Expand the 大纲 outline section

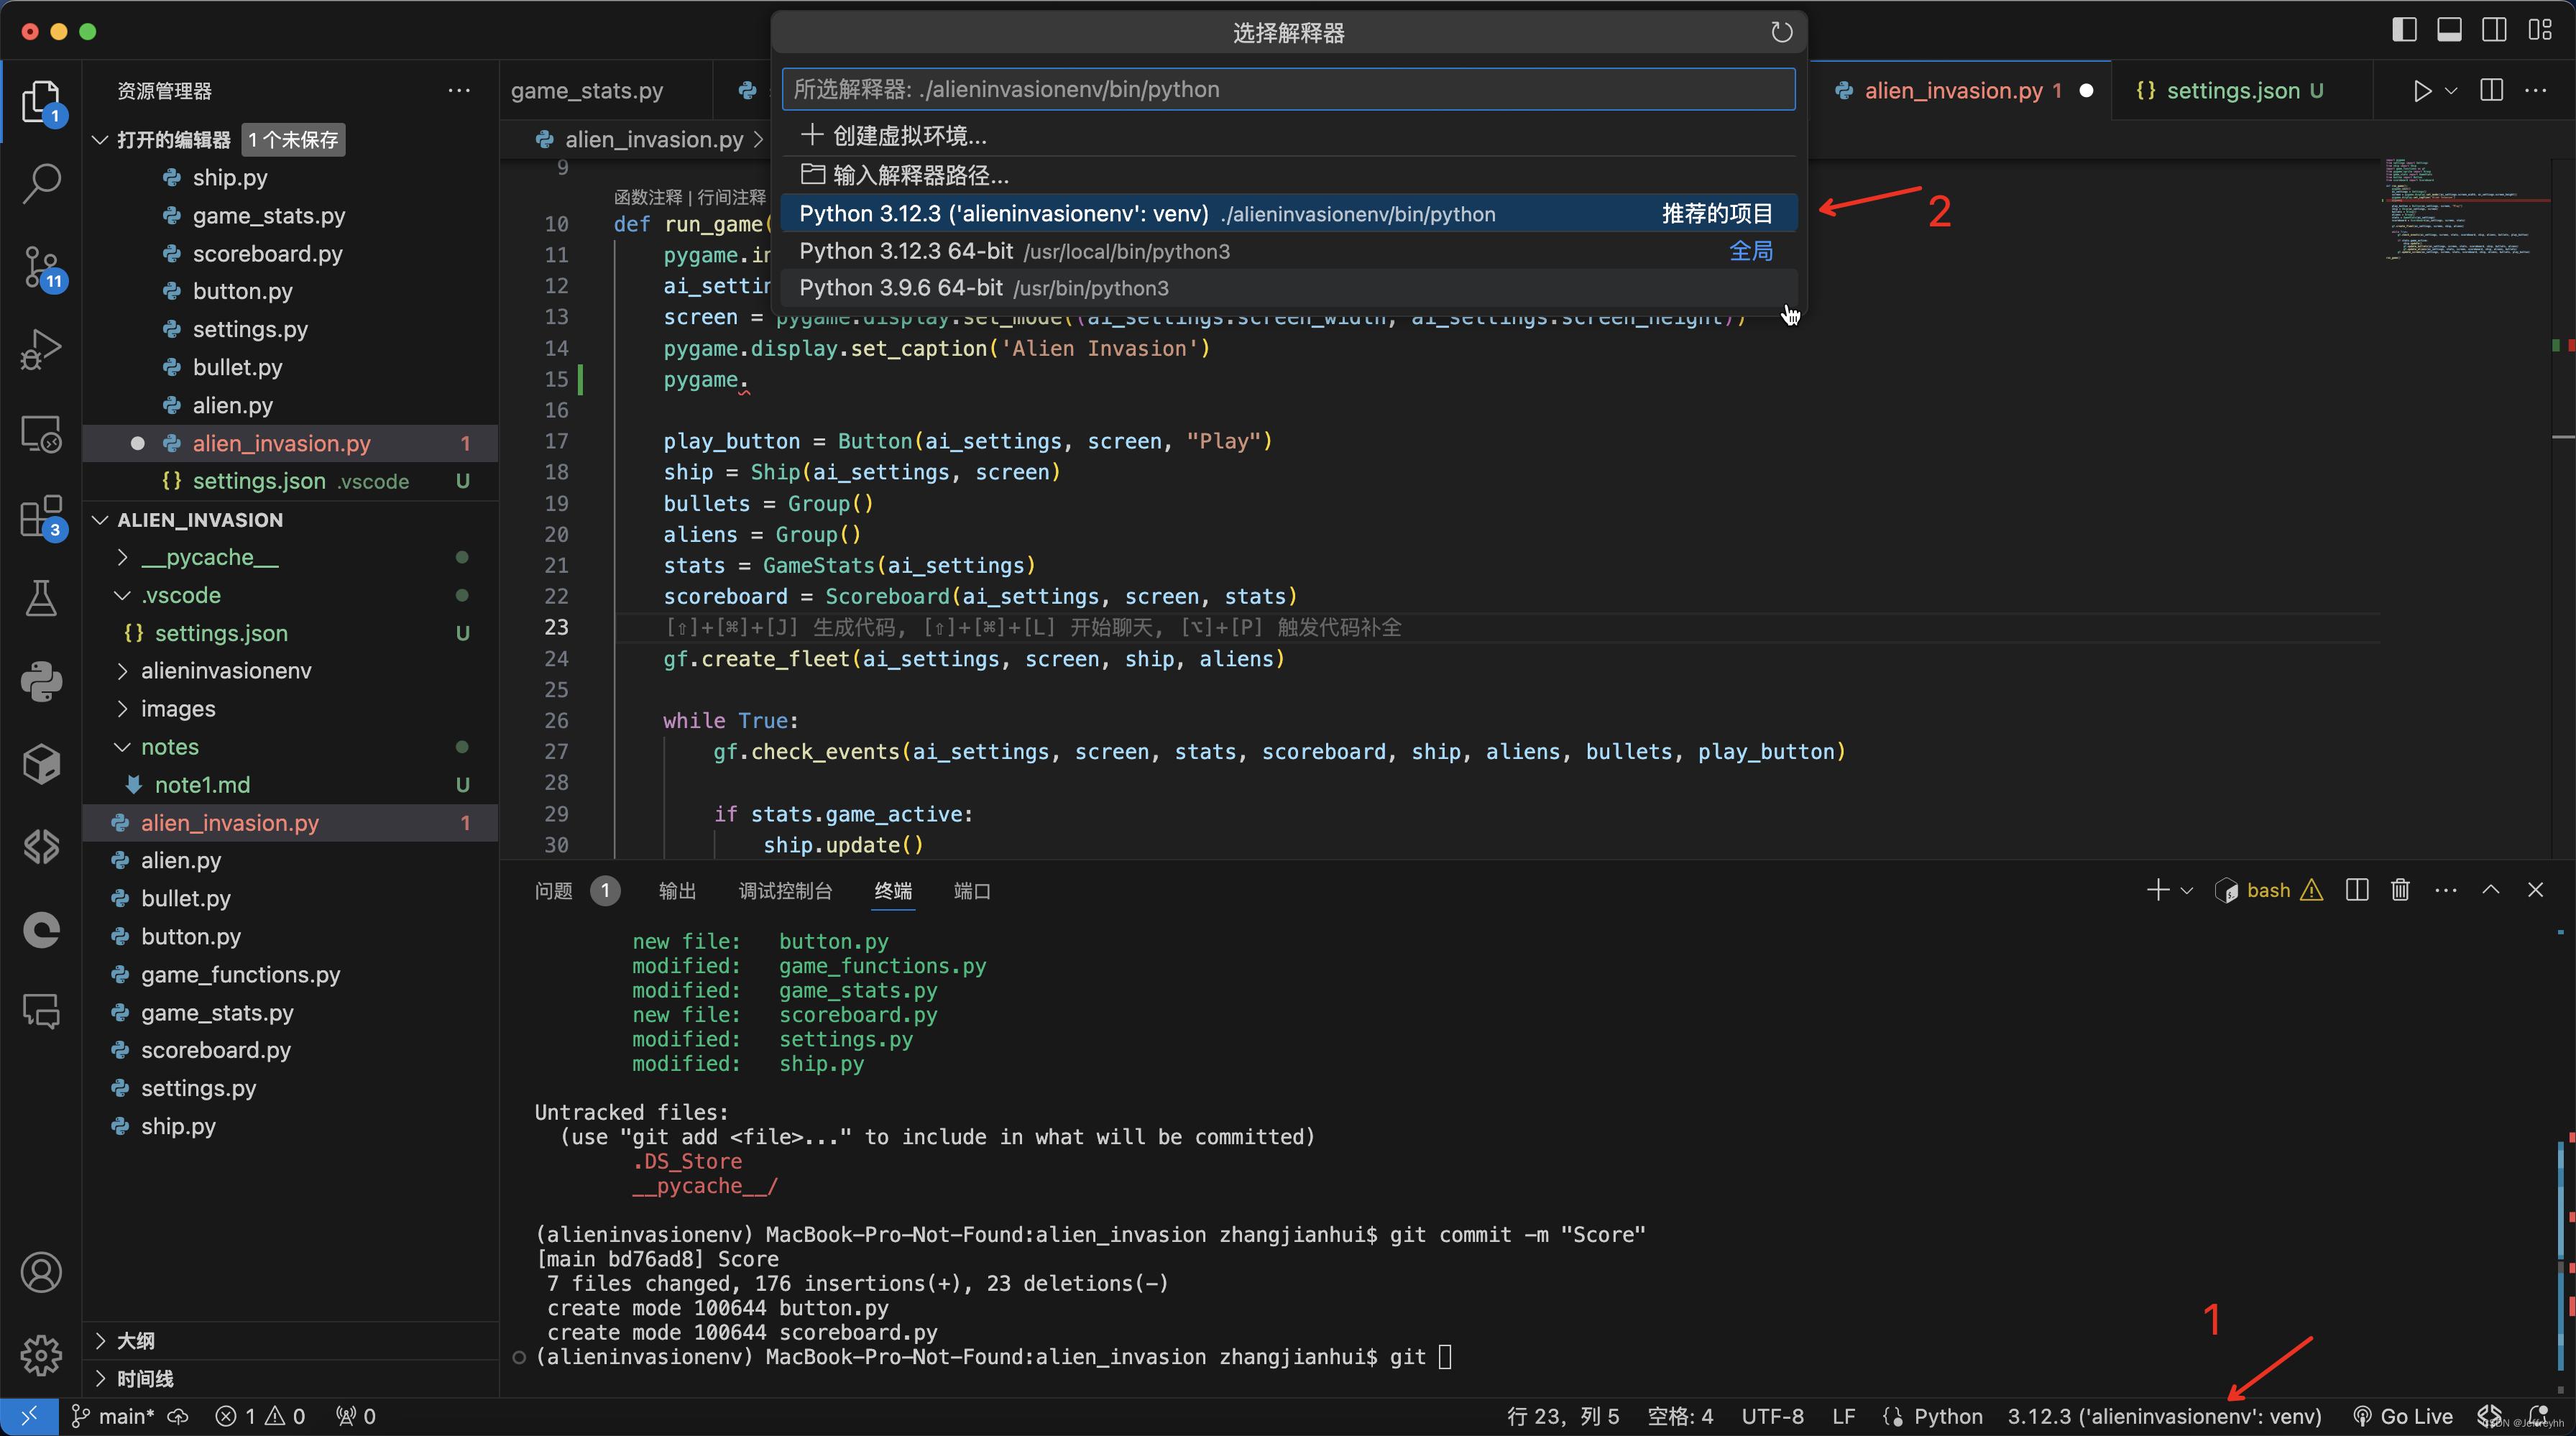(x=135, y=1340)
